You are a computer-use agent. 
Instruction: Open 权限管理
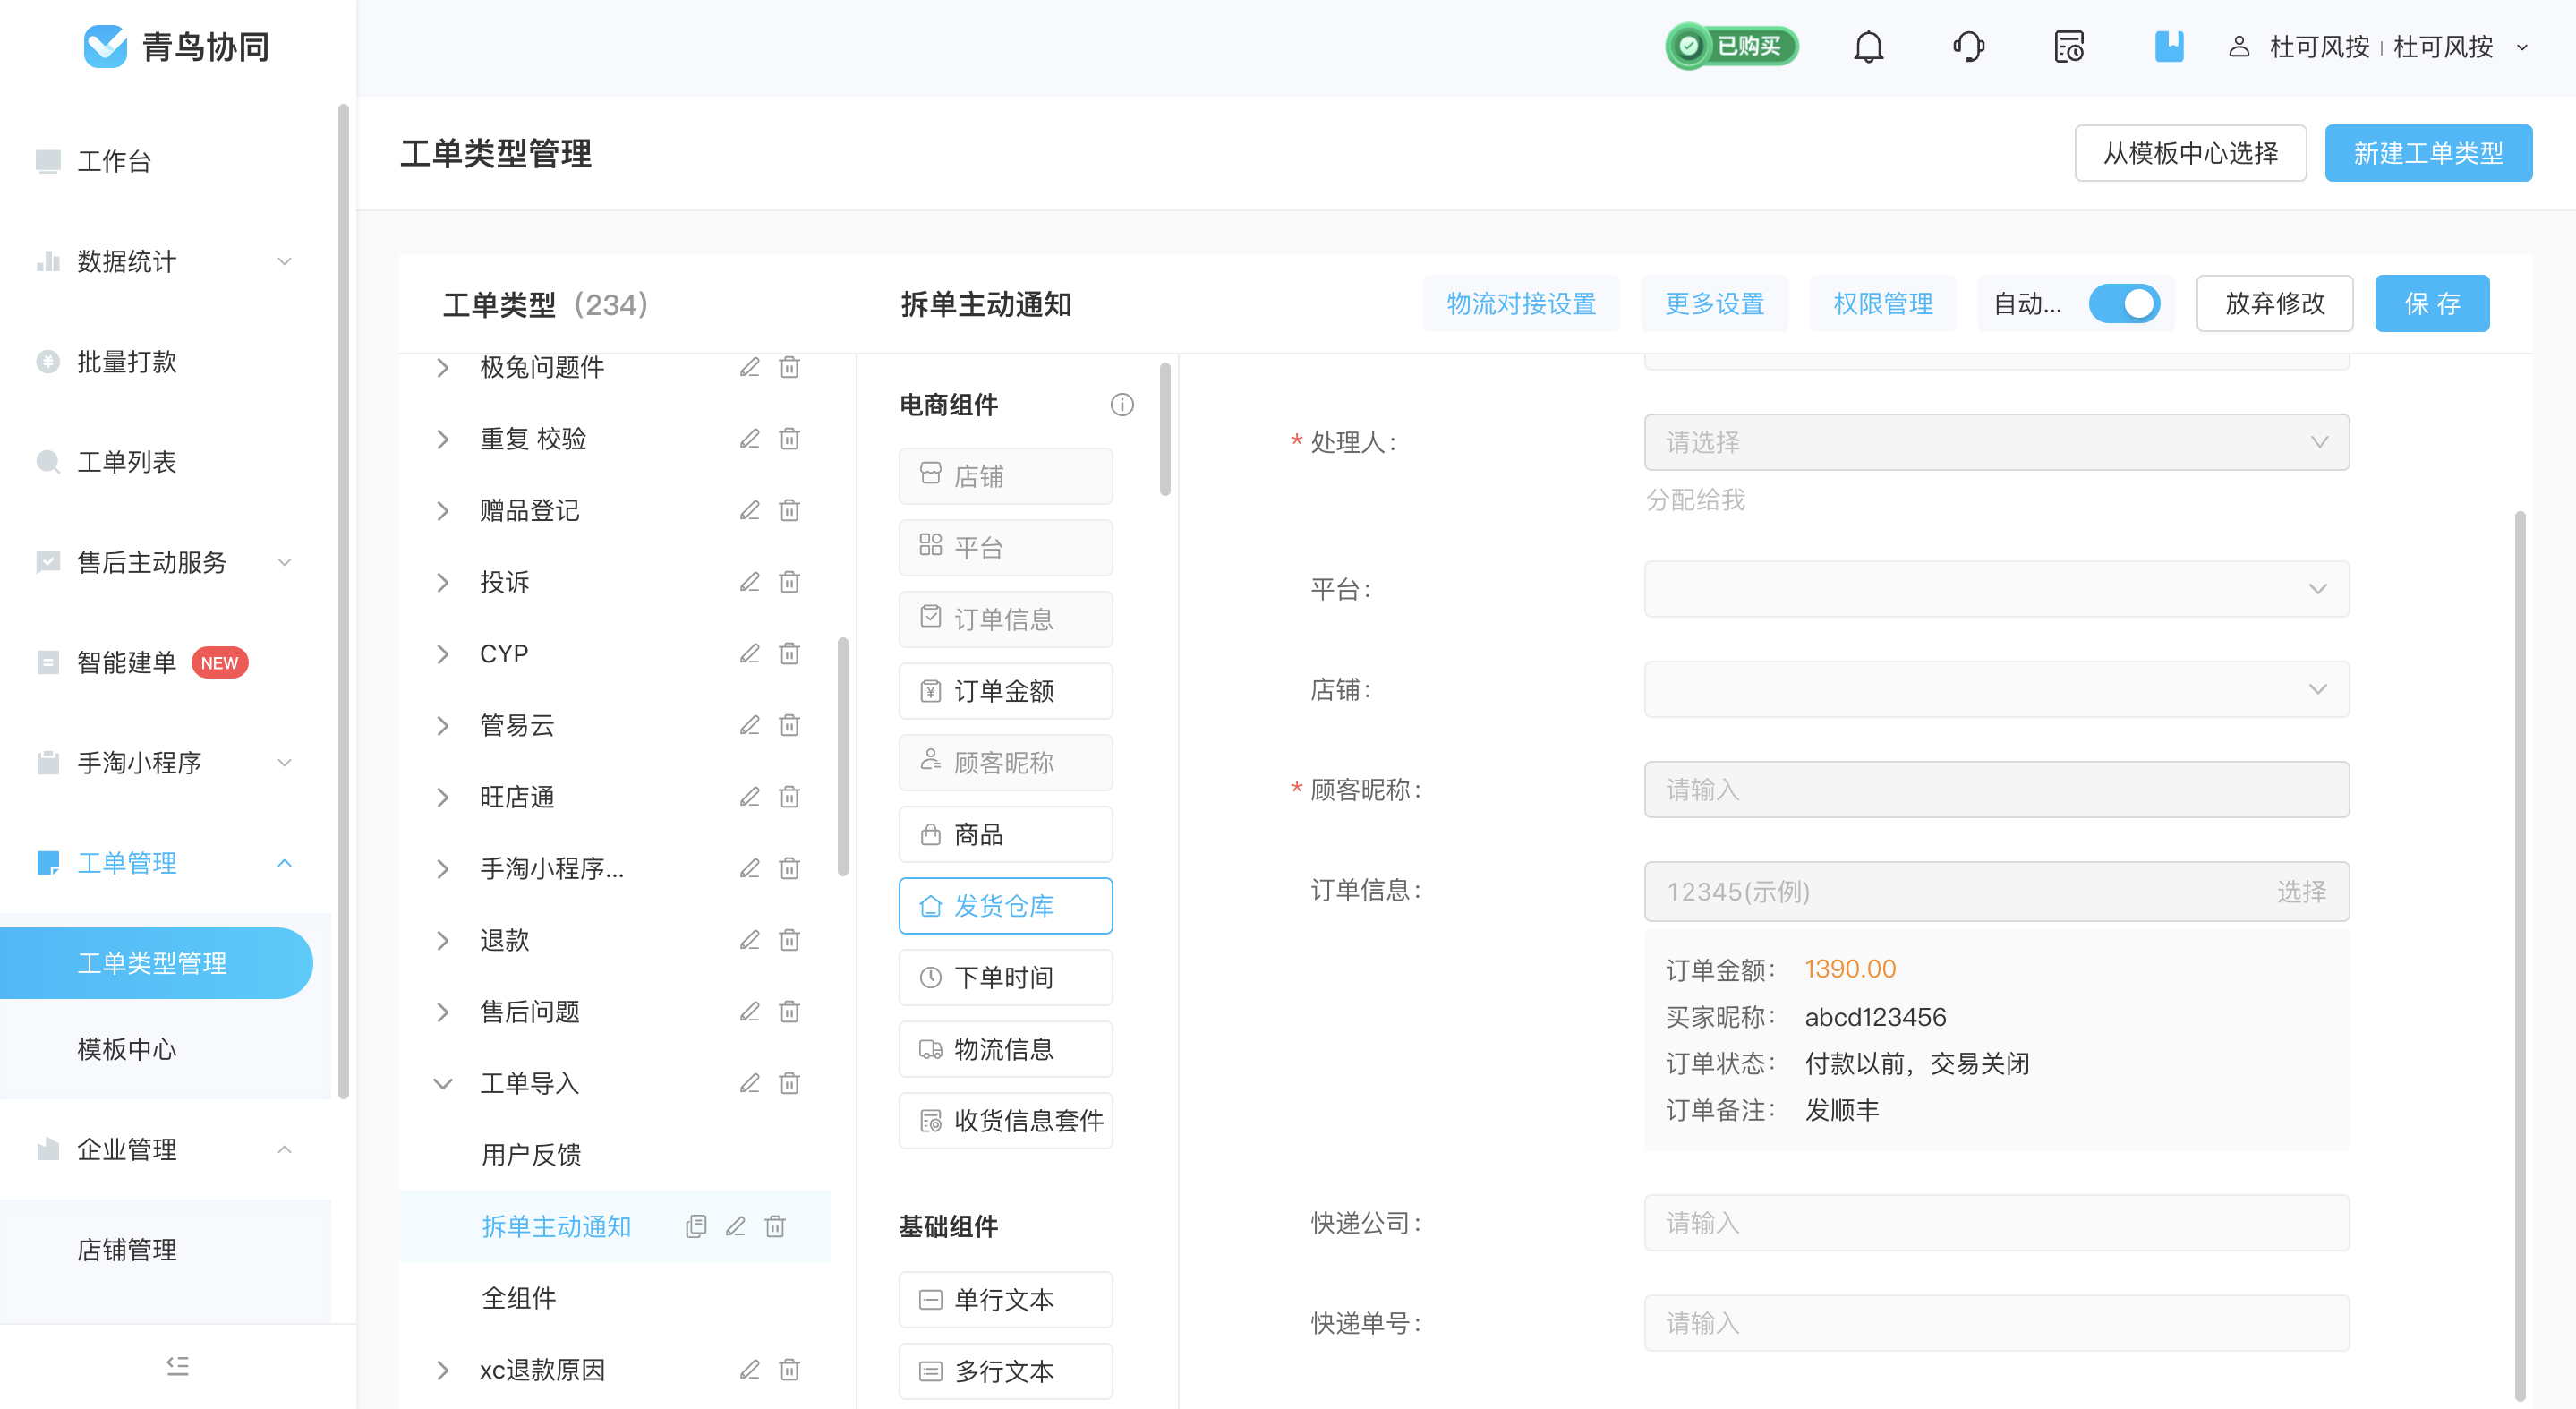[1882, 304]
